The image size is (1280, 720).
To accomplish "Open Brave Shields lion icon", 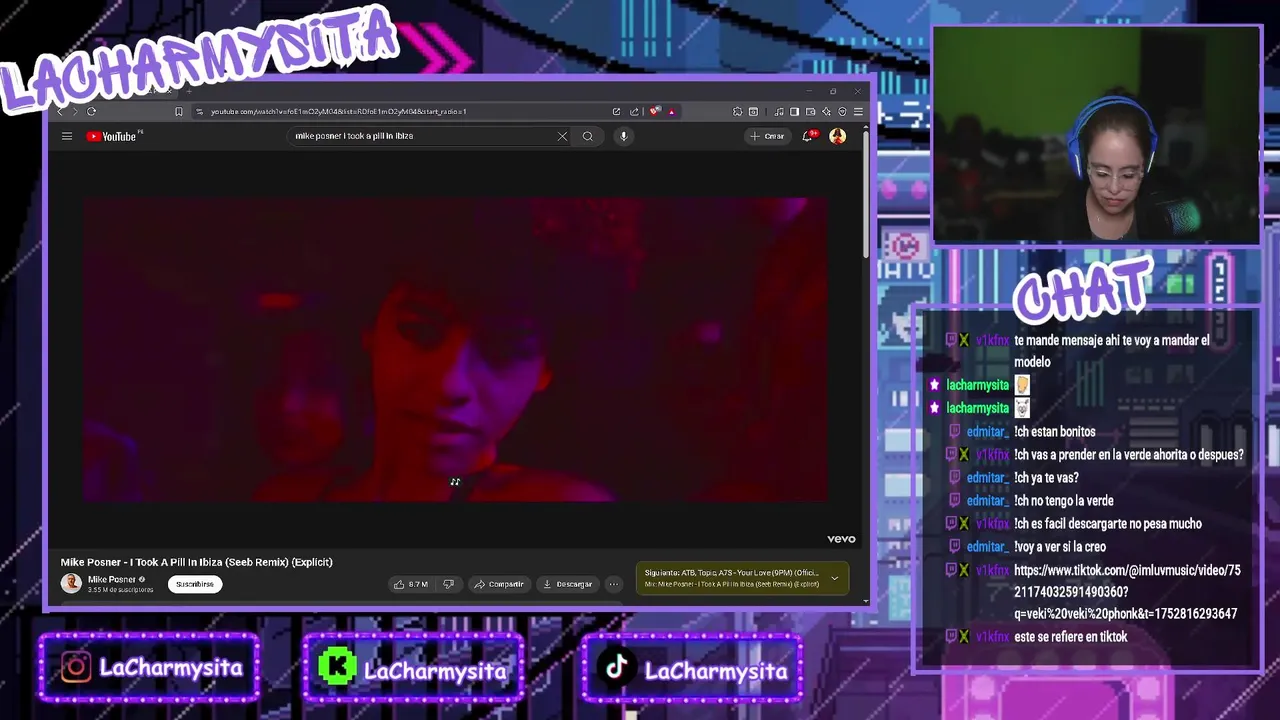I will point(654,111).
